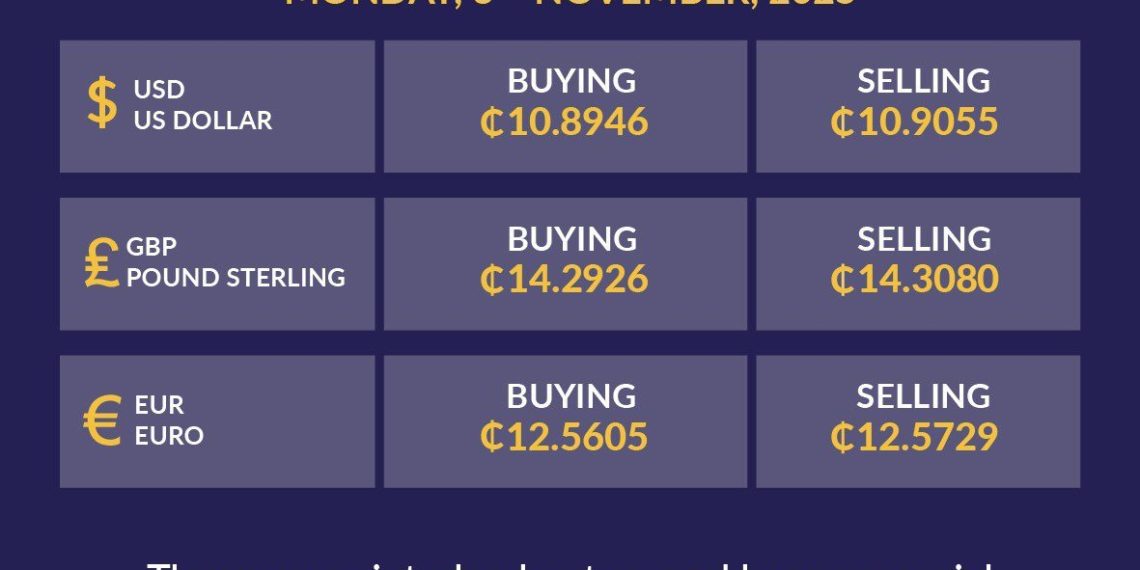Click the cedi symbol before 14.2926
The height and width of the screenshot is (570, 1140).
click(x=491, y=280)
